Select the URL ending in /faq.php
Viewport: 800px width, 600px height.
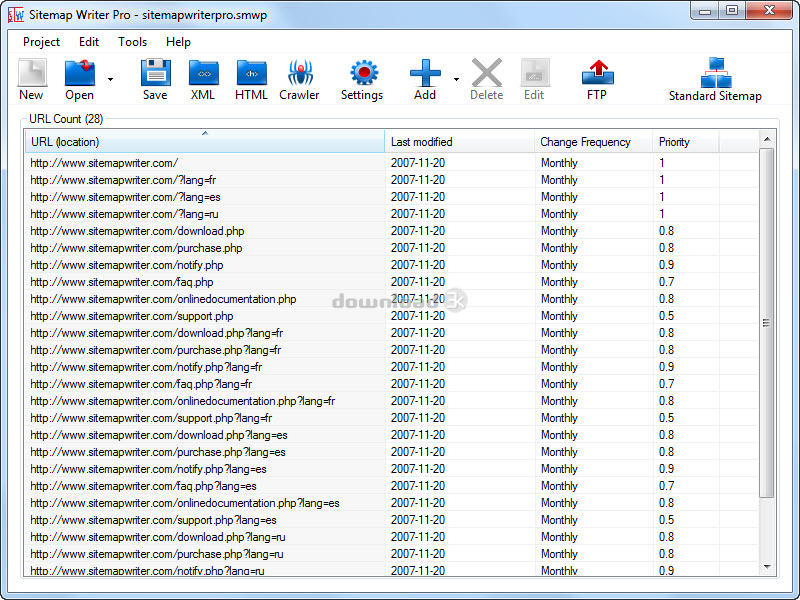point(122,282)
